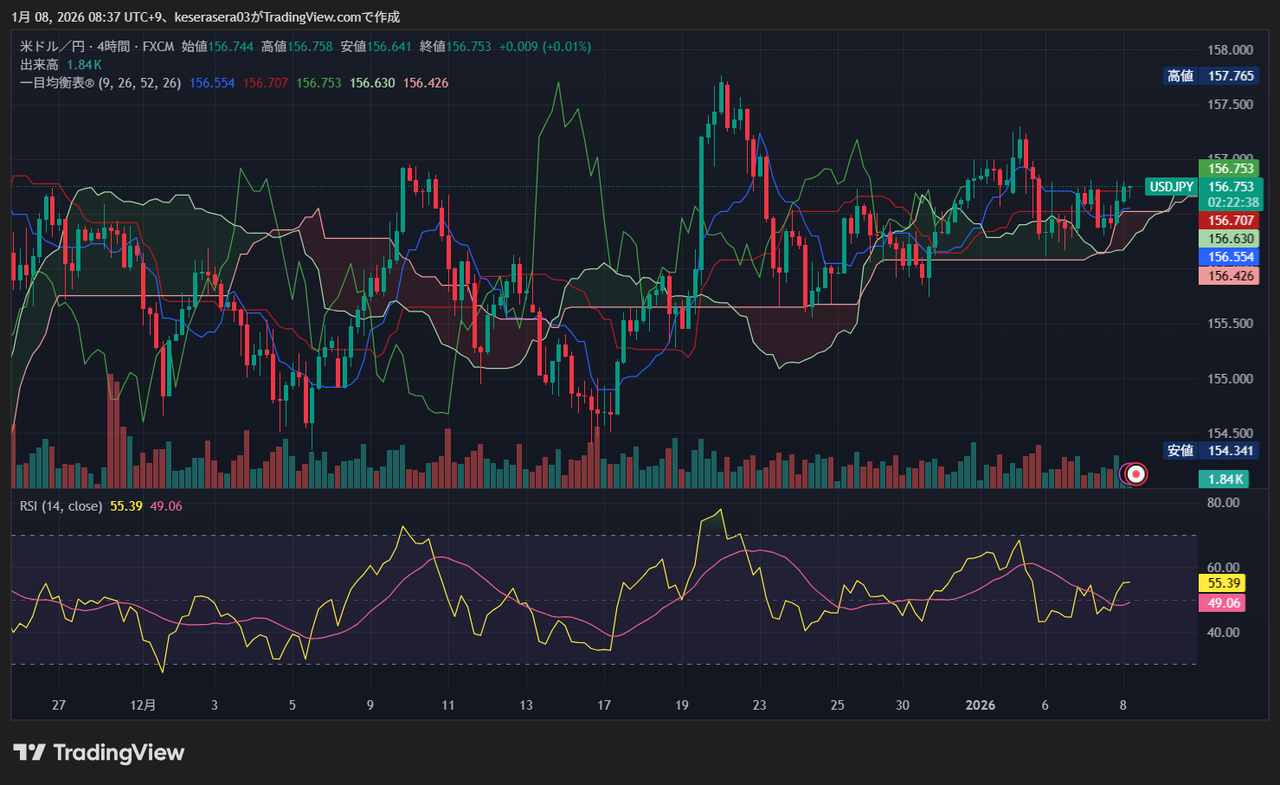This screenshot has height=785, width=1280.
Task: Click the 27 date label on time axis
Action: (59, 705)
